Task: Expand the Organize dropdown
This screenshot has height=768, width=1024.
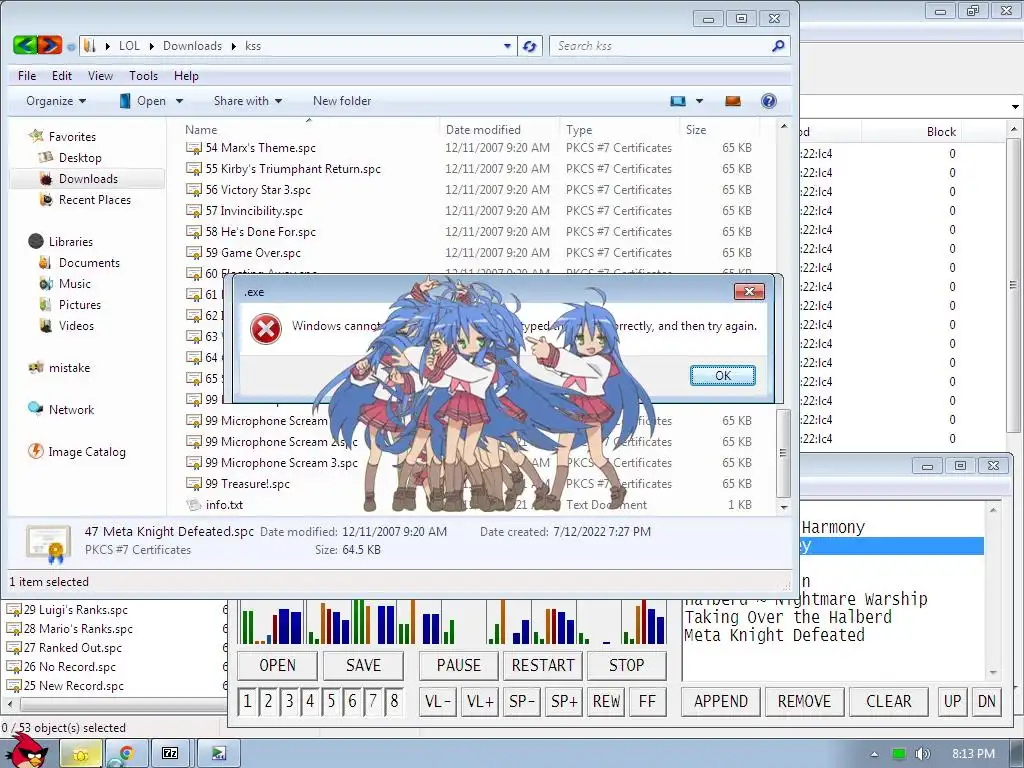Action: [x=56, y=101]
